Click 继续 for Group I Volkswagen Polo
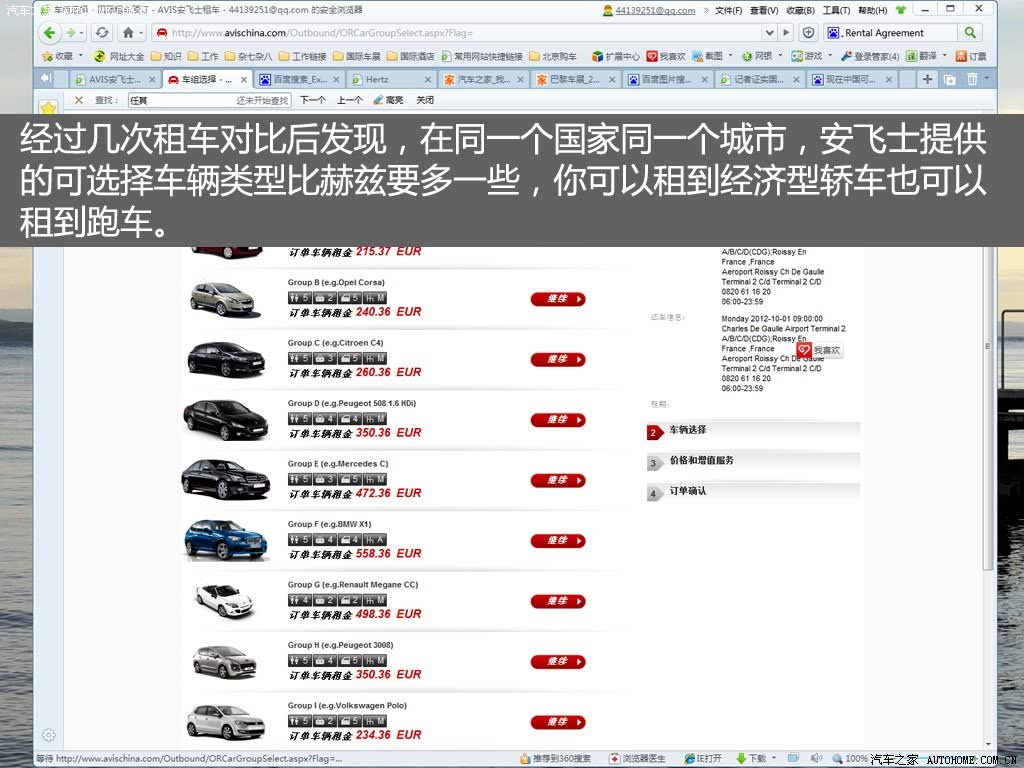 coord(558,722)
